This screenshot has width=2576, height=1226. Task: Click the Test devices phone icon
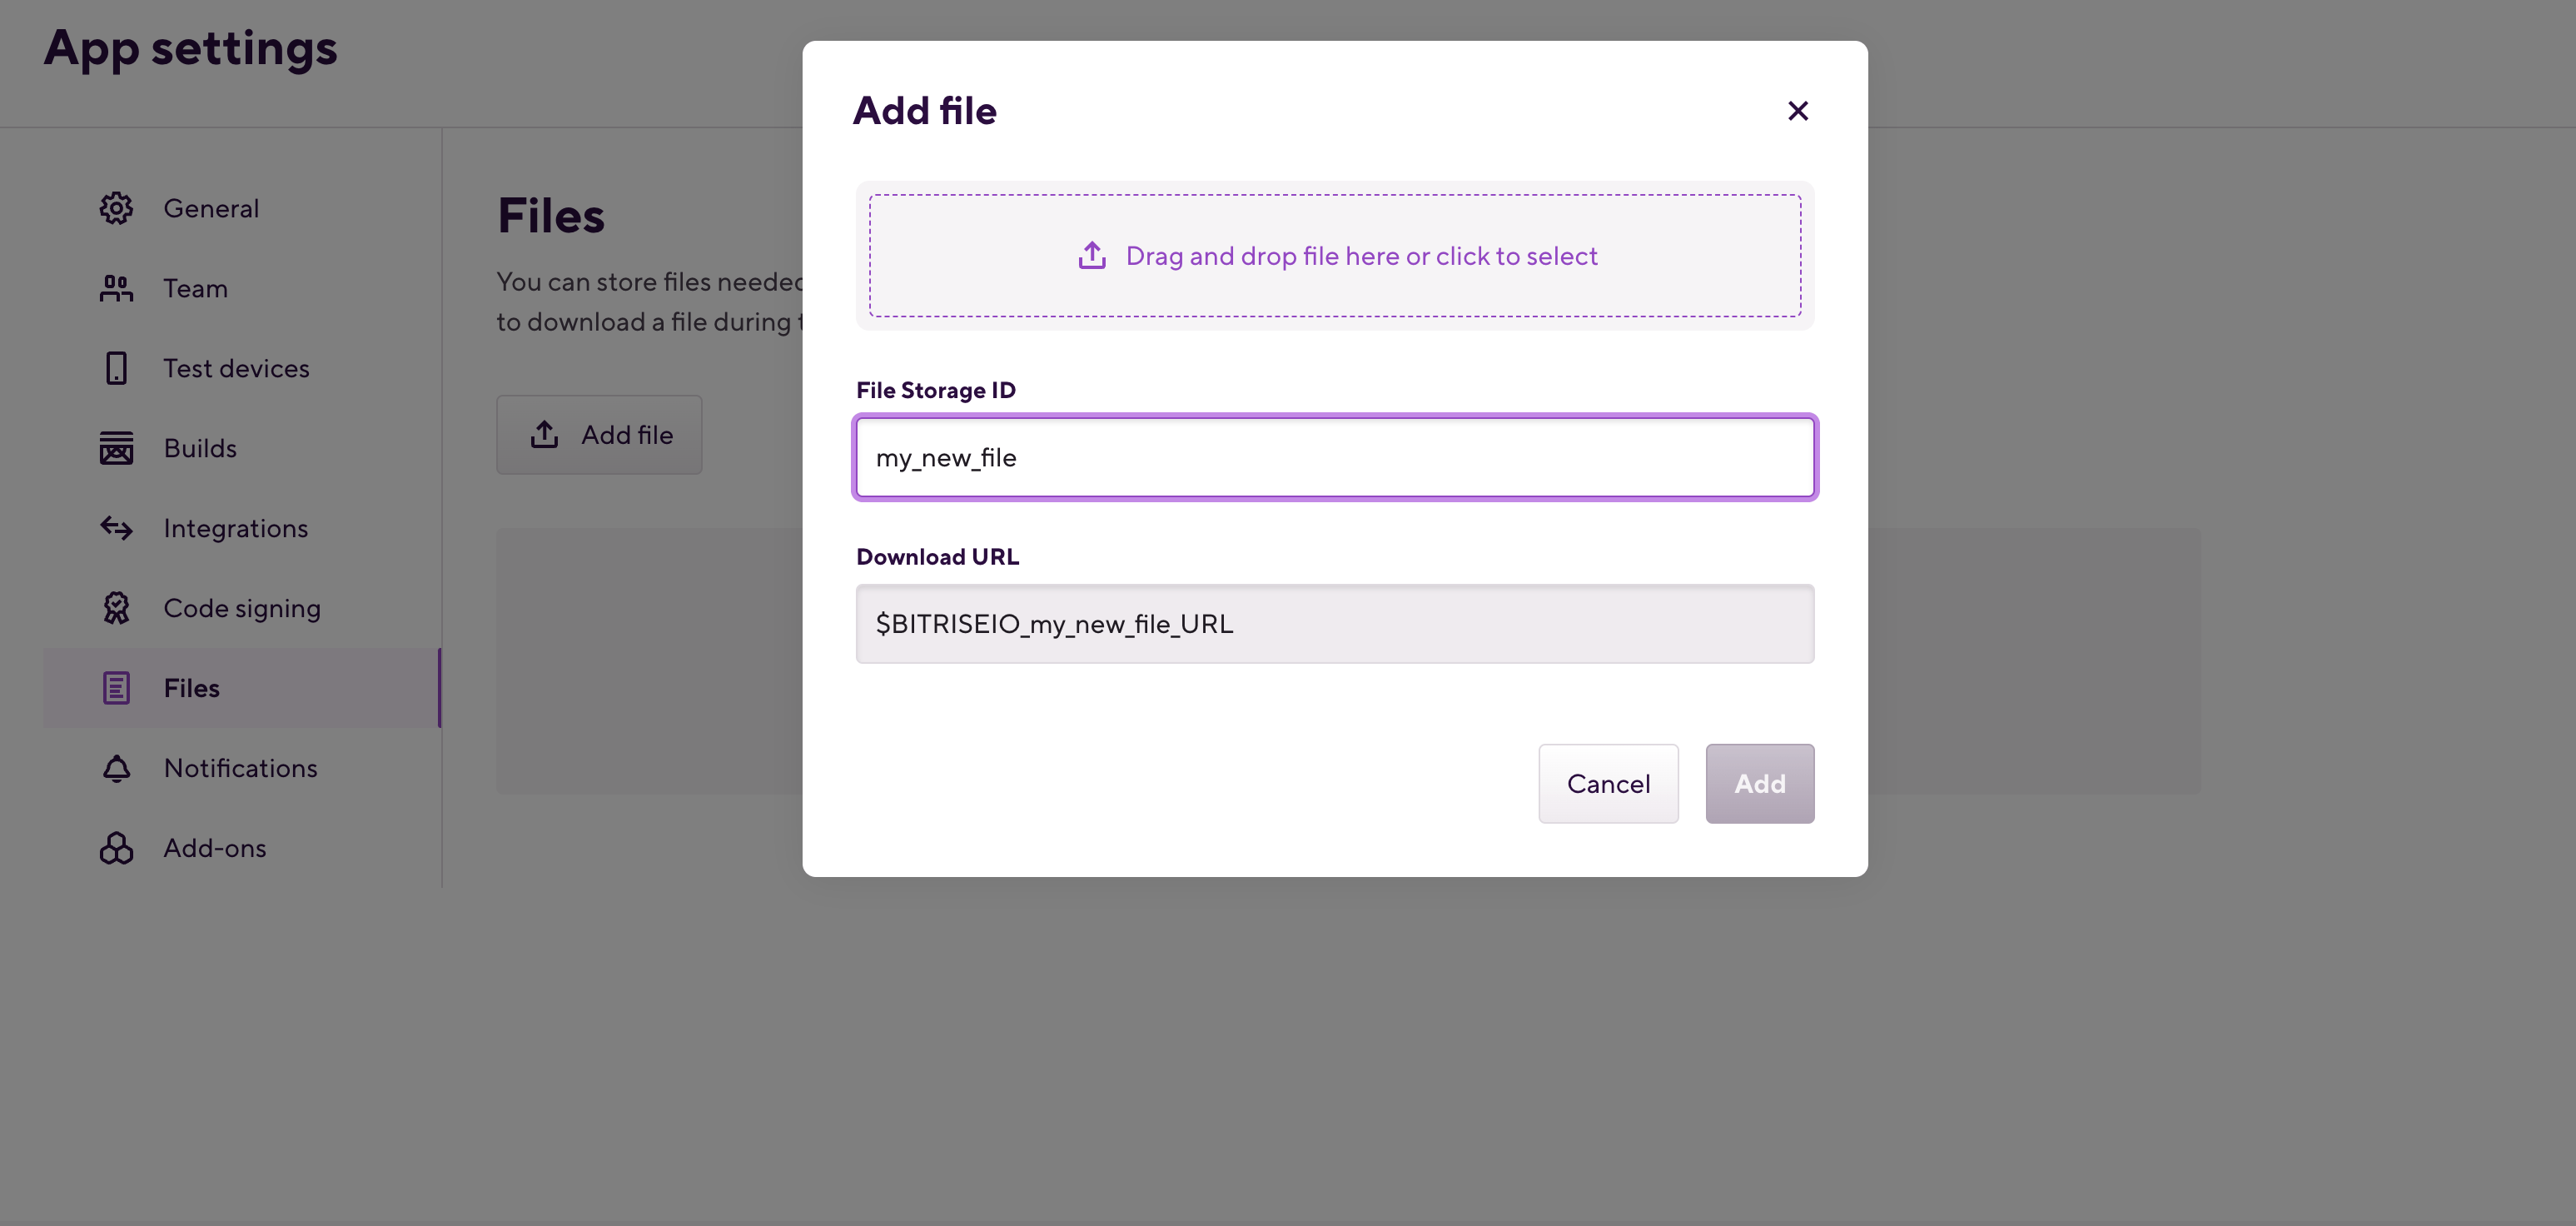coord(116,368)
